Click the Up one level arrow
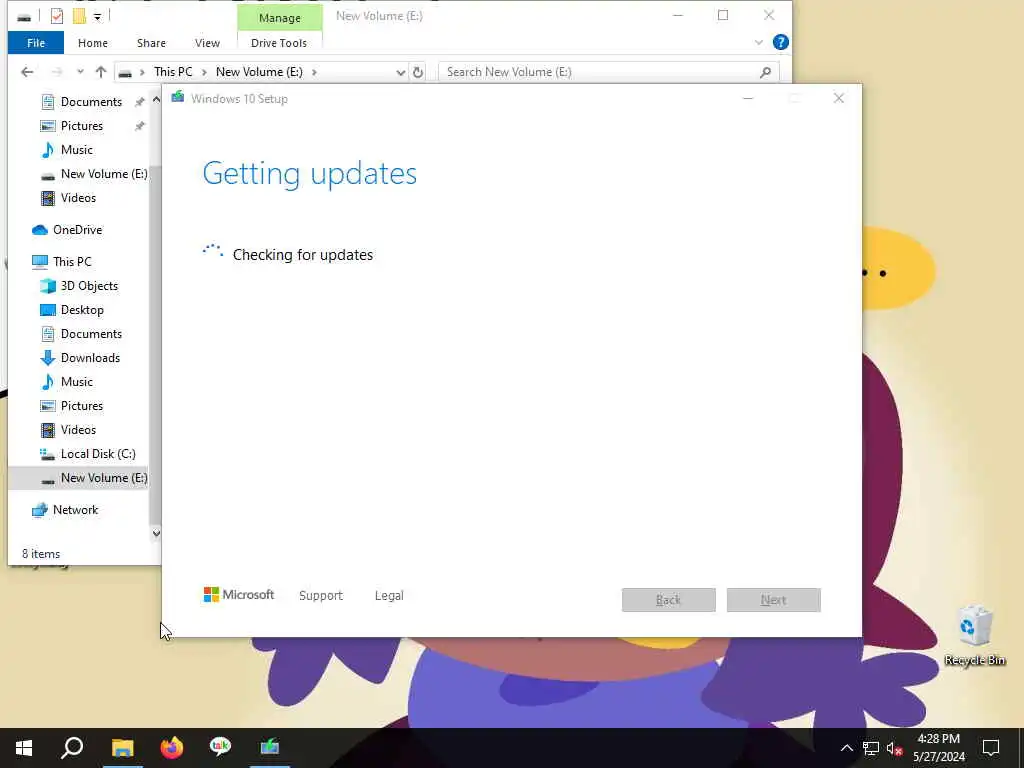The height and width of the screenshot is (768, 1024). click(x=101, y=72)
